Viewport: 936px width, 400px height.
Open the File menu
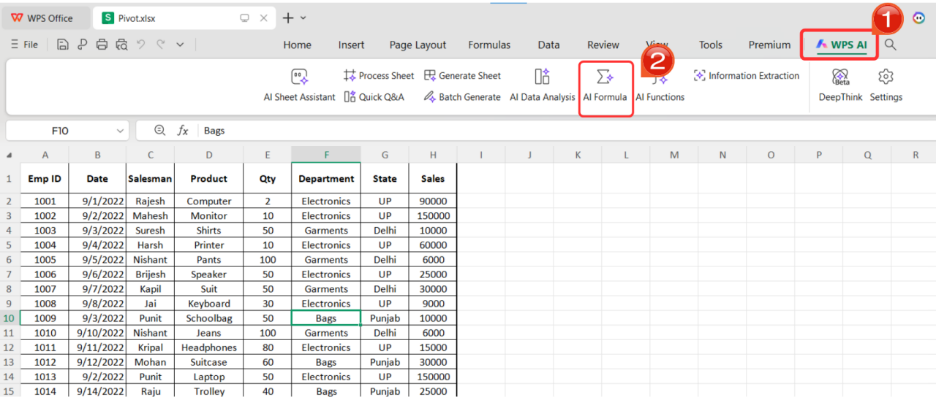coord(24,44)
